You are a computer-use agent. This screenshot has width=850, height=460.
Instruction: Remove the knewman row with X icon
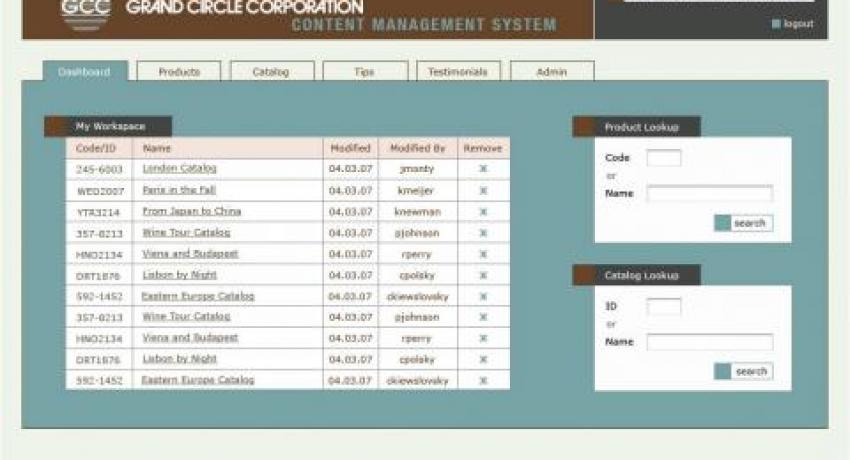[483, 212]
